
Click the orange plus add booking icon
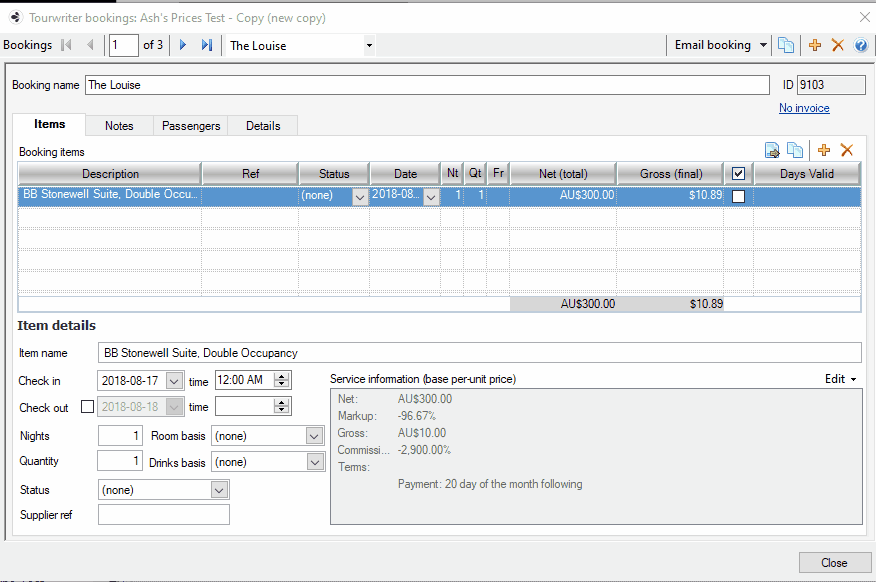pyautogui.click(x=815, y=45)
